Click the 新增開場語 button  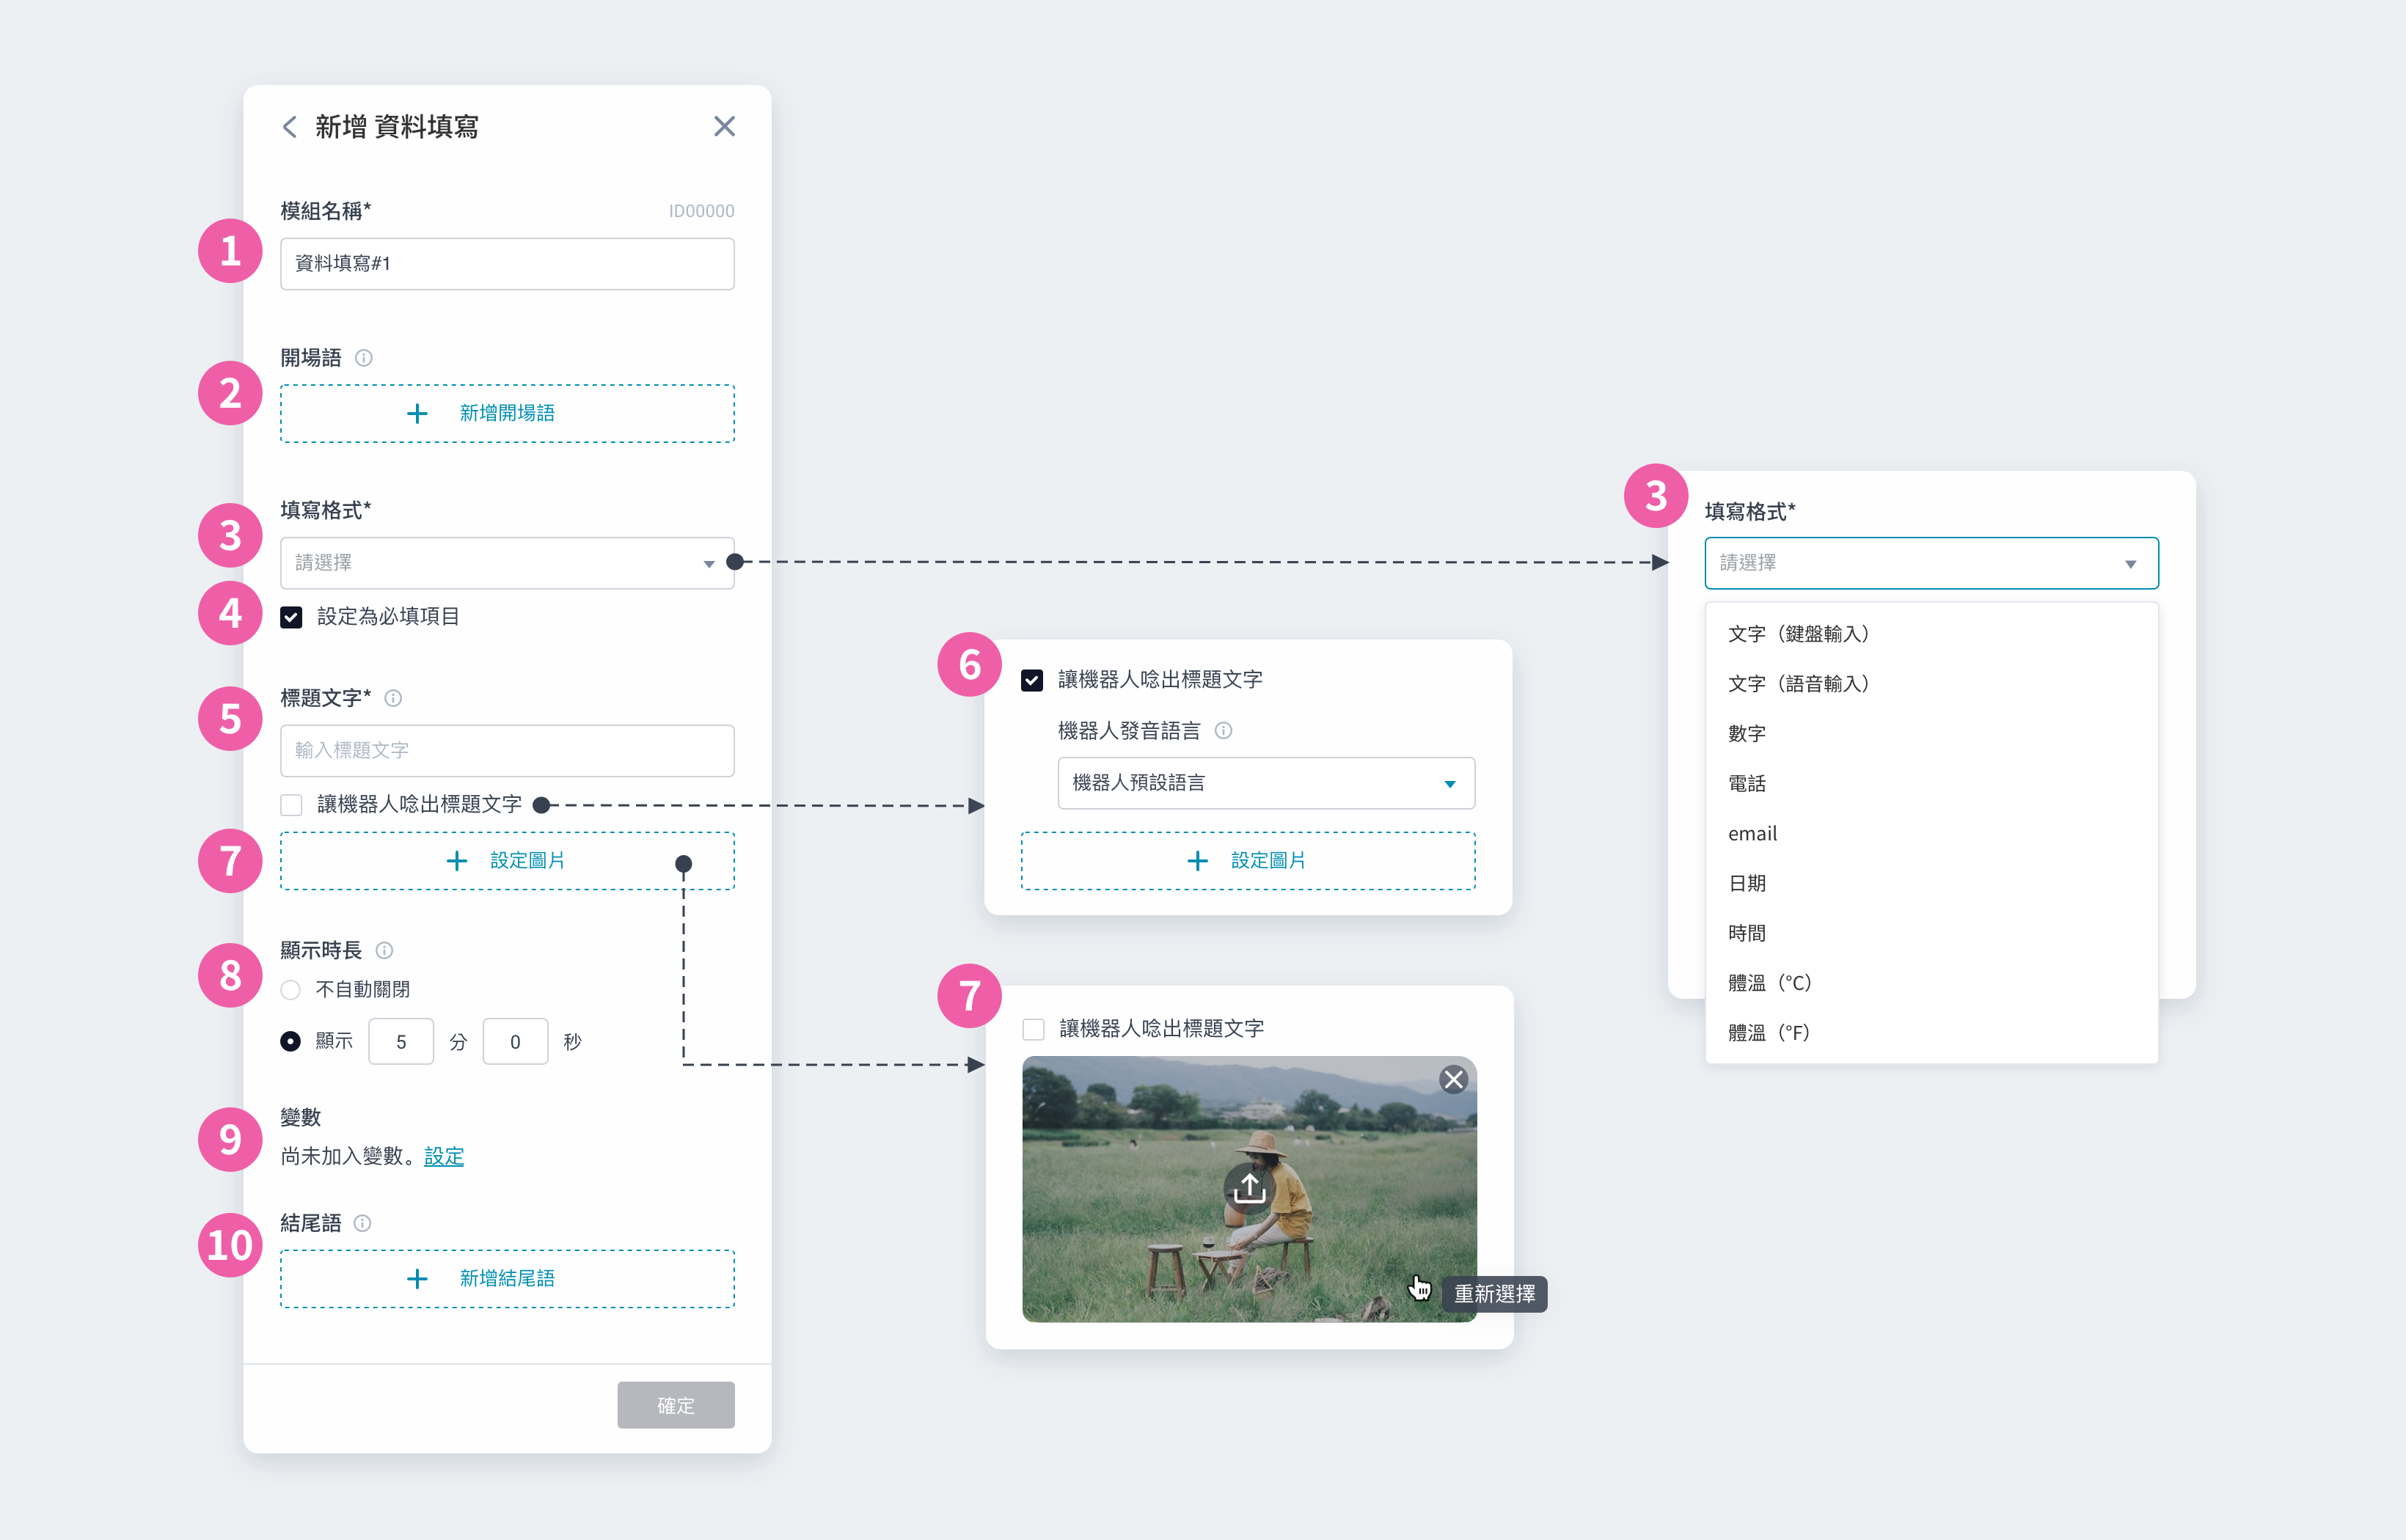[507, 414]
